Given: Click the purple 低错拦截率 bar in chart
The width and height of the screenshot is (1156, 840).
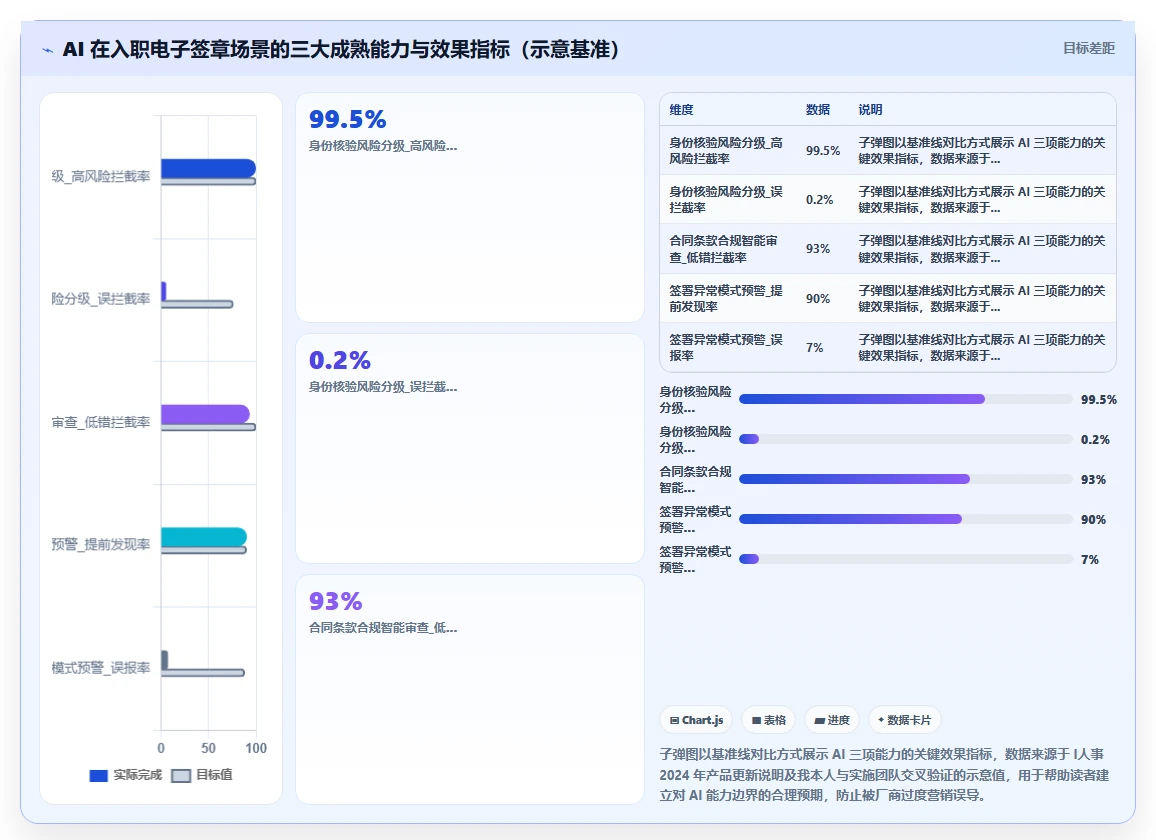Looking at the screenshot, I should pyautogui.click(x=205, y=414).
